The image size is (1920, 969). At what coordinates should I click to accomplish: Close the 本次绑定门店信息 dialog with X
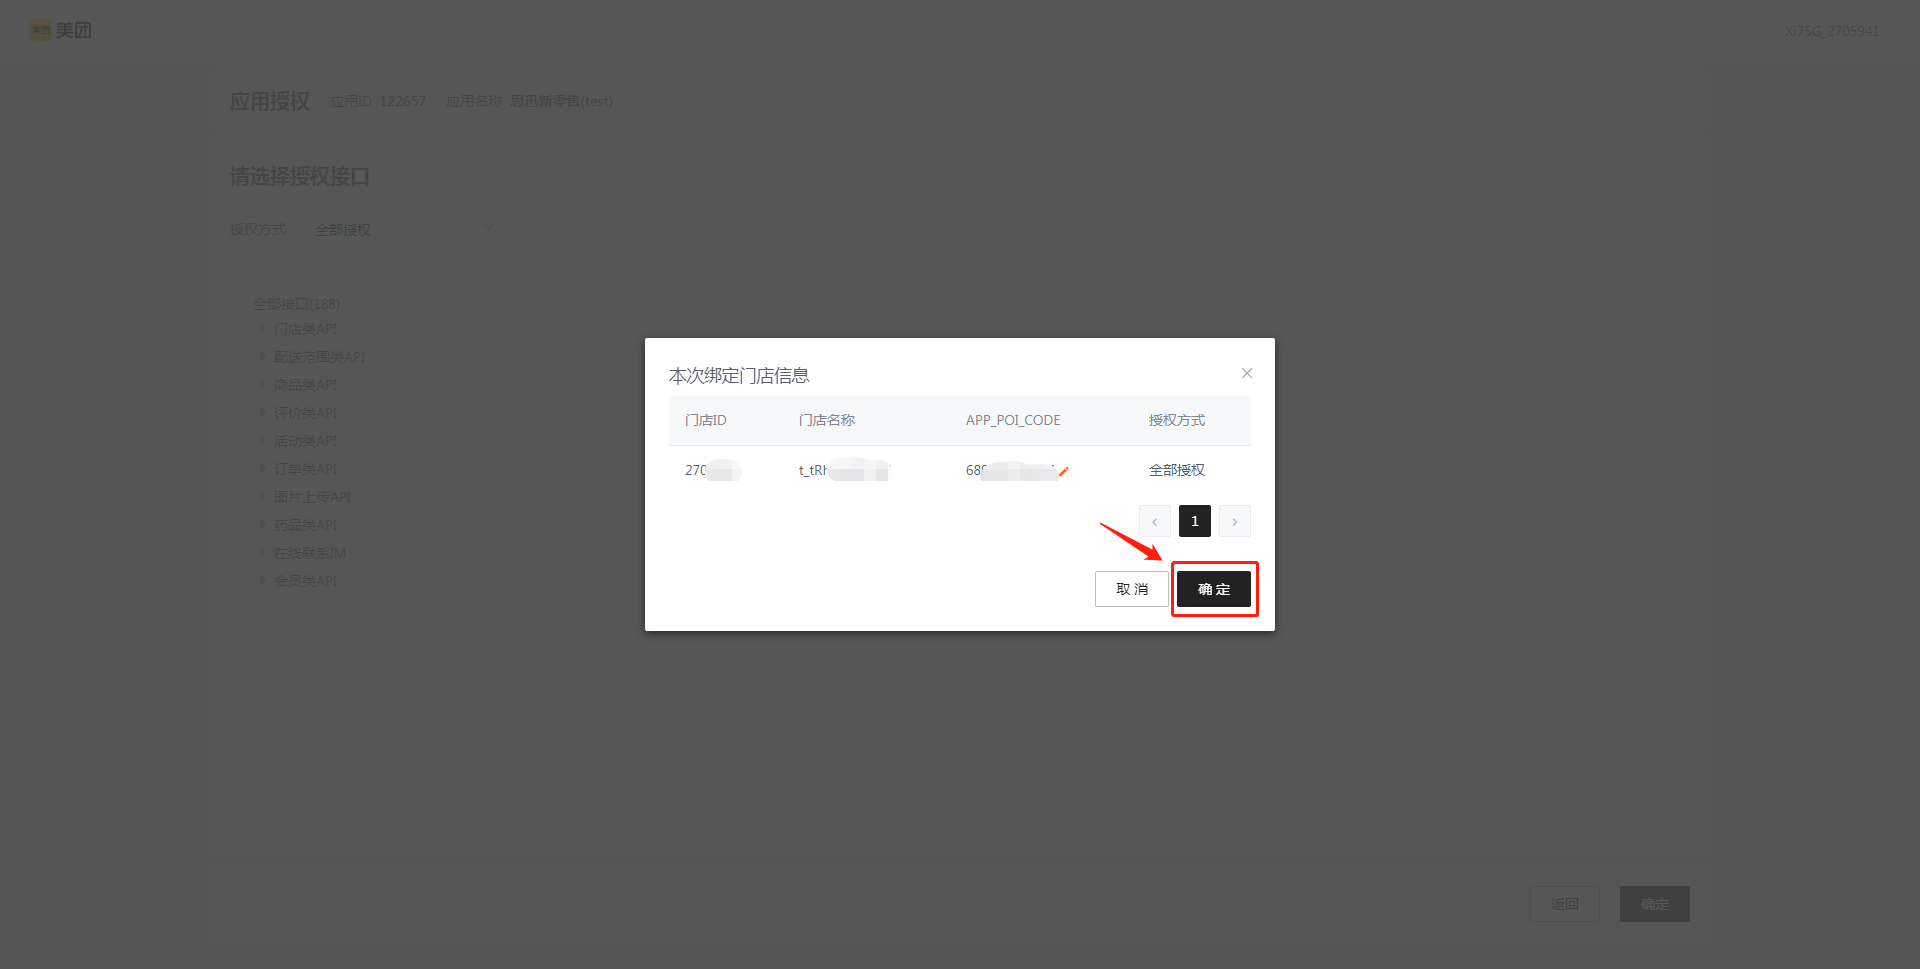click(x=1246, y=373)
